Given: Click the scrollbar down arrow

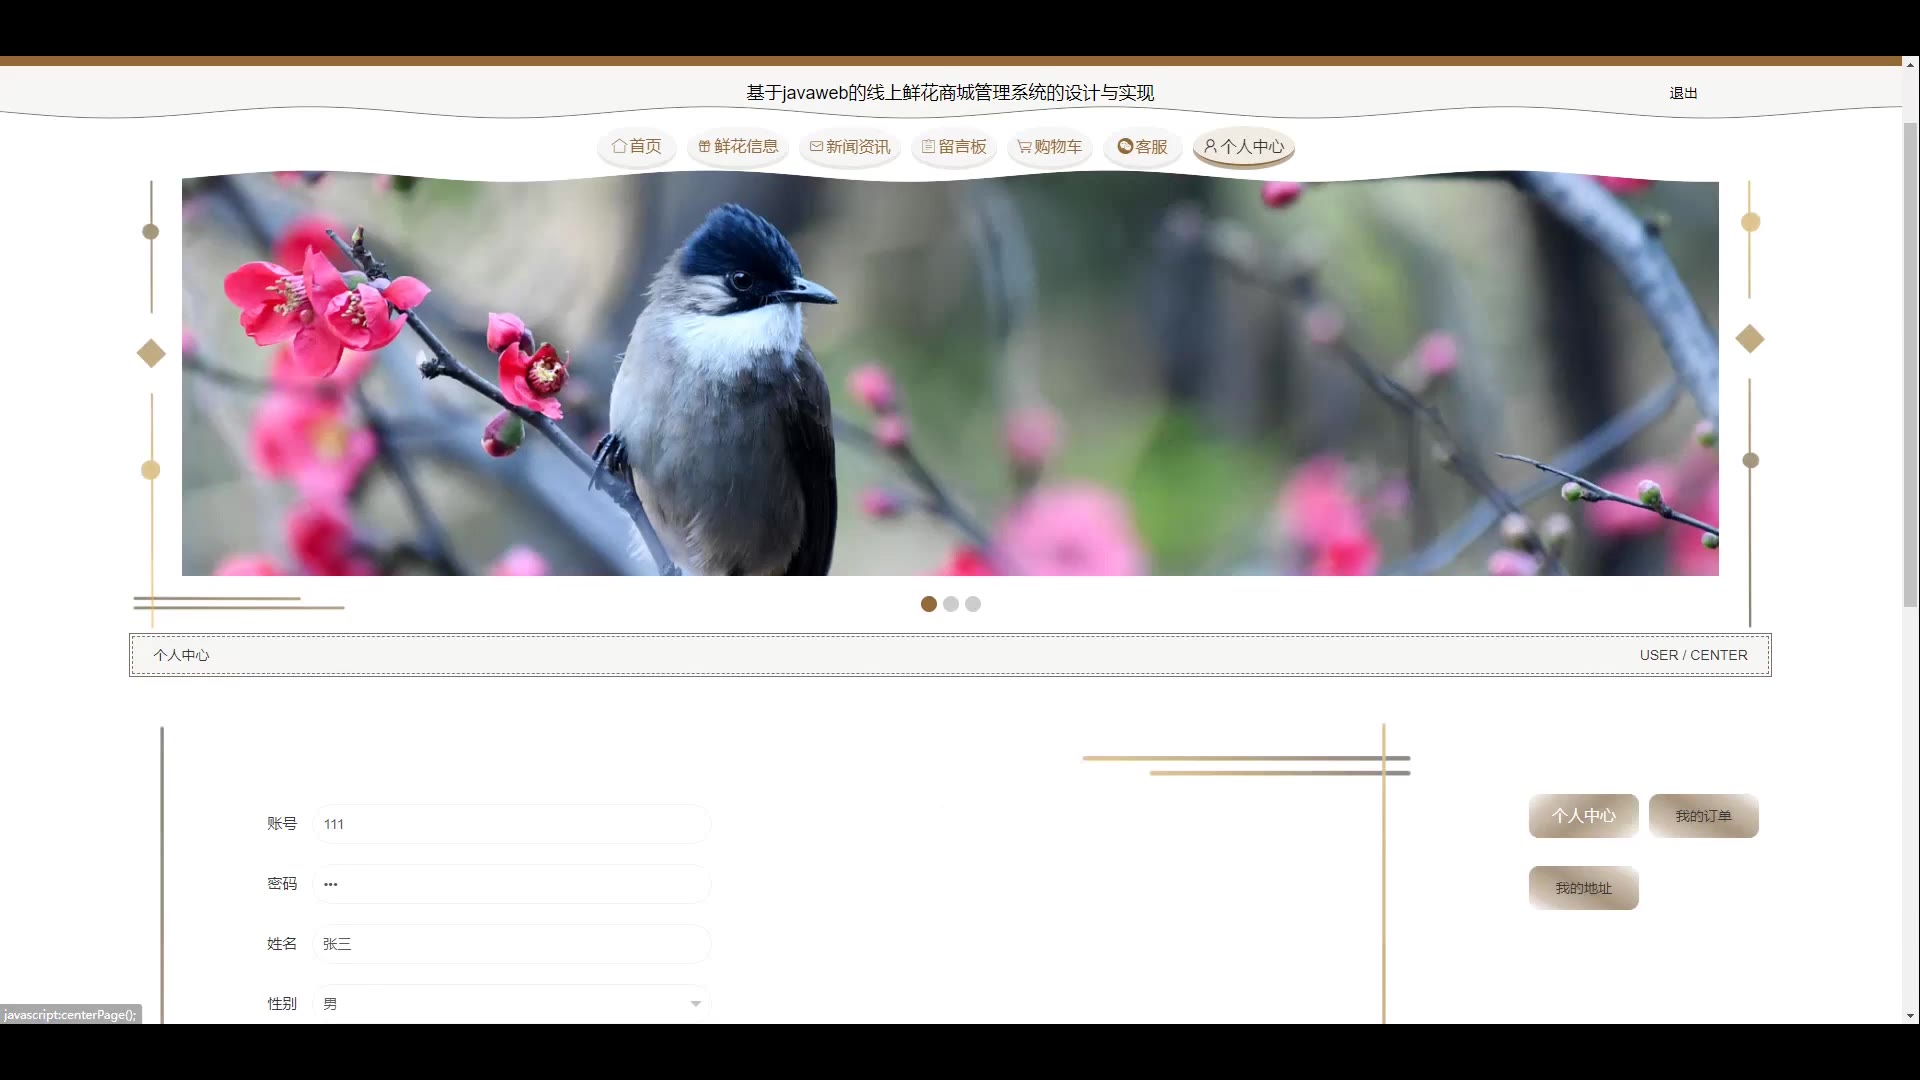Looking at the screenshot, I should tap(1910, 1016).
